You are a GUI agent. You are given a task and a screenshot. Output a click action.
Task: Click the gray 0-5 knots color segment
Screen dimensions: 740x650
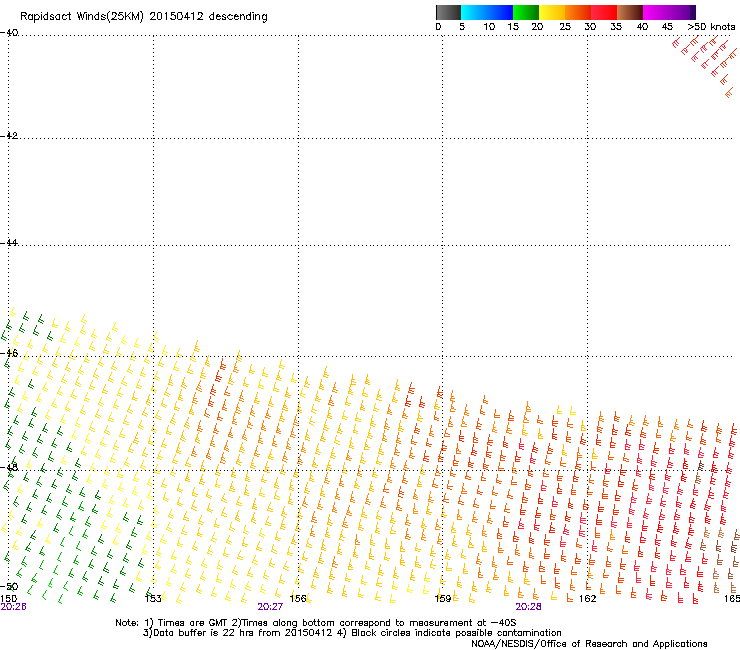(x=448, y=12)
